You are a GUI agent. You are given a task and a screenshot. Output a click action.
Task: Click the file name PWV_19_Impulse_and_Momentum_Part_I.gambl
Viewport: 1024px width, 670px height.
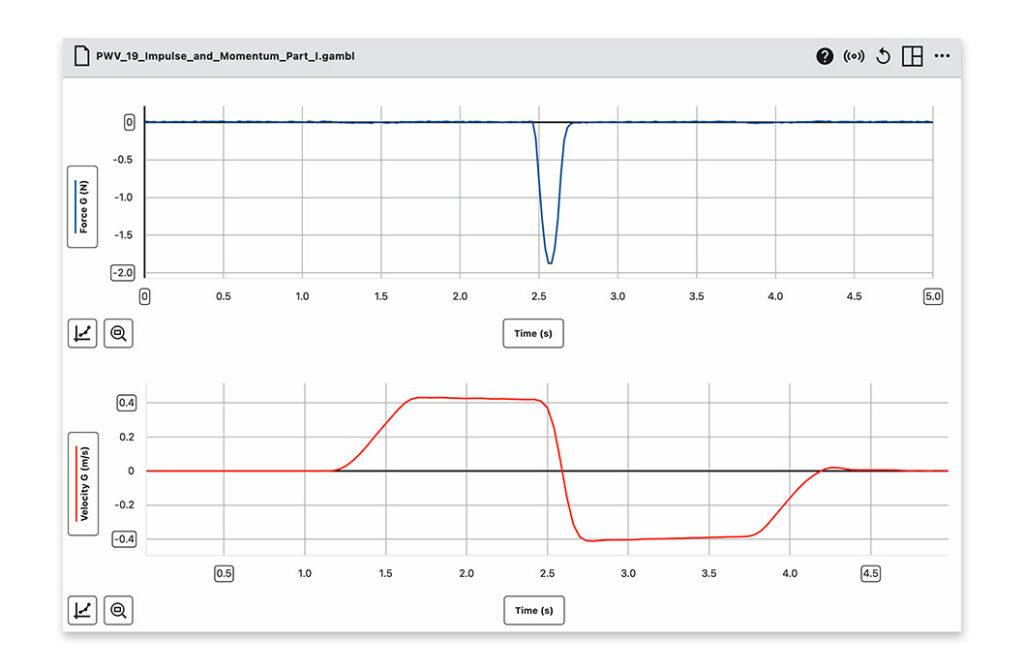coord(225,56)
